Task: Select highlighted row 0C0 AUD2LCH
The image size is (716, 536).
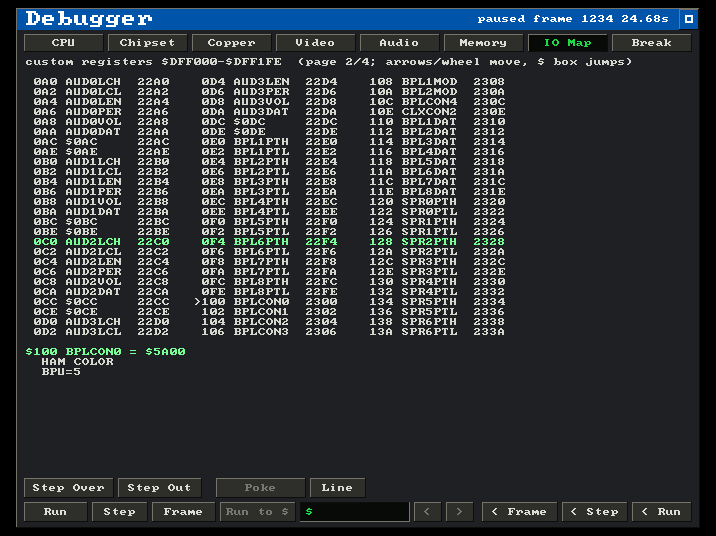Action: point(101,242)
